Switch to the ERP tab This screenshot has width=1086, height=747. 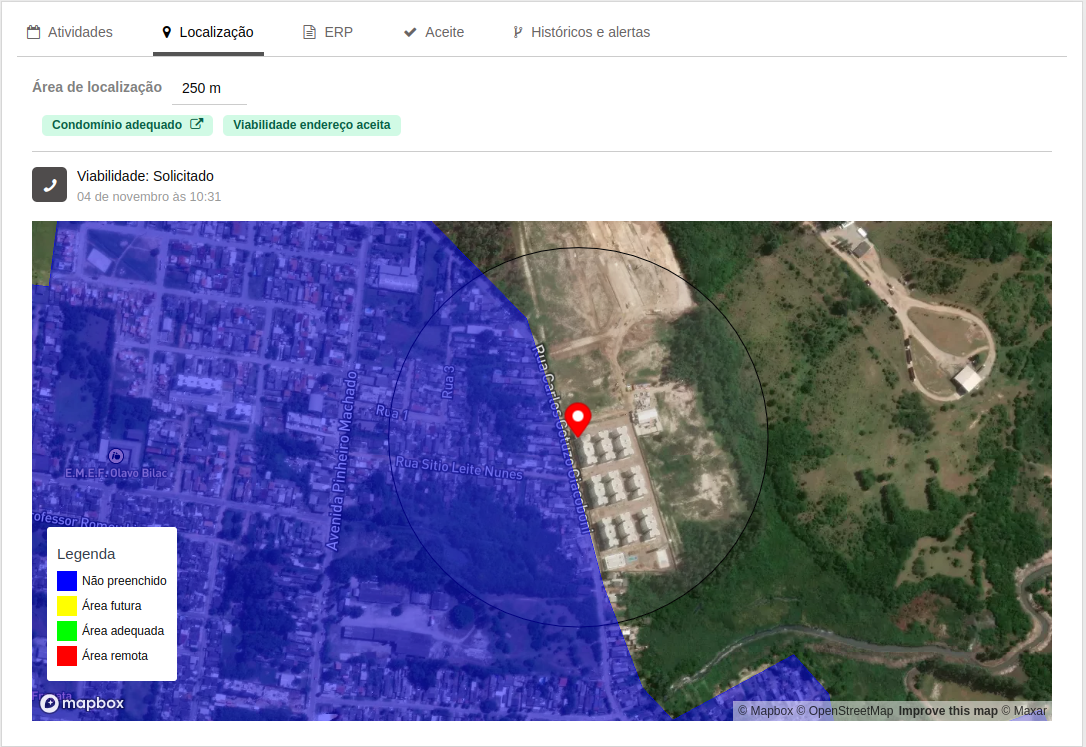[x=328, y=32]
